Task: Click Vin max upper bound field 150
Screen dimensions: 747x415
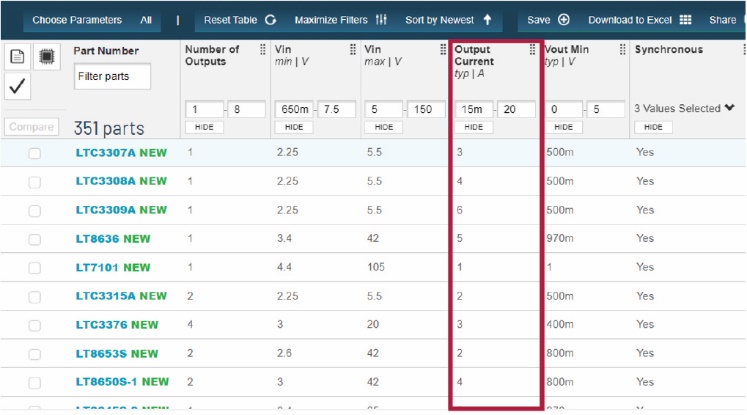Action: 426,110
